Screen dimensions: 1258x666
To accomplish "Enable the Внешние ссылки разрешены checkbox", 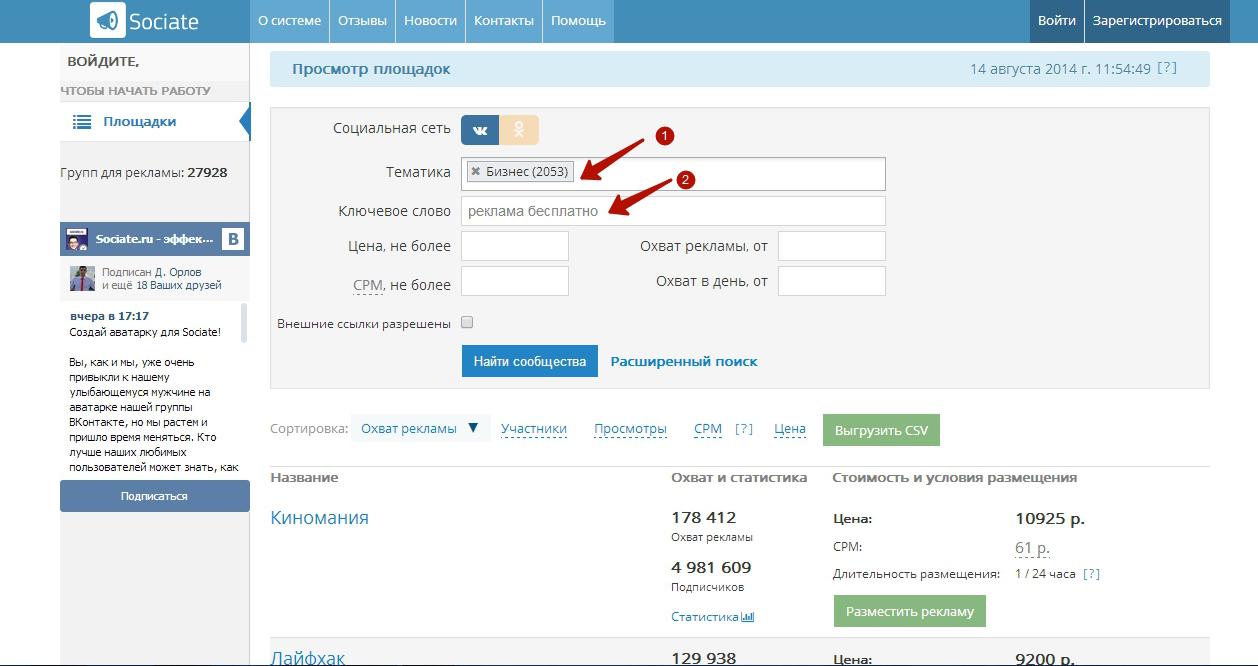I will point(467,323).
